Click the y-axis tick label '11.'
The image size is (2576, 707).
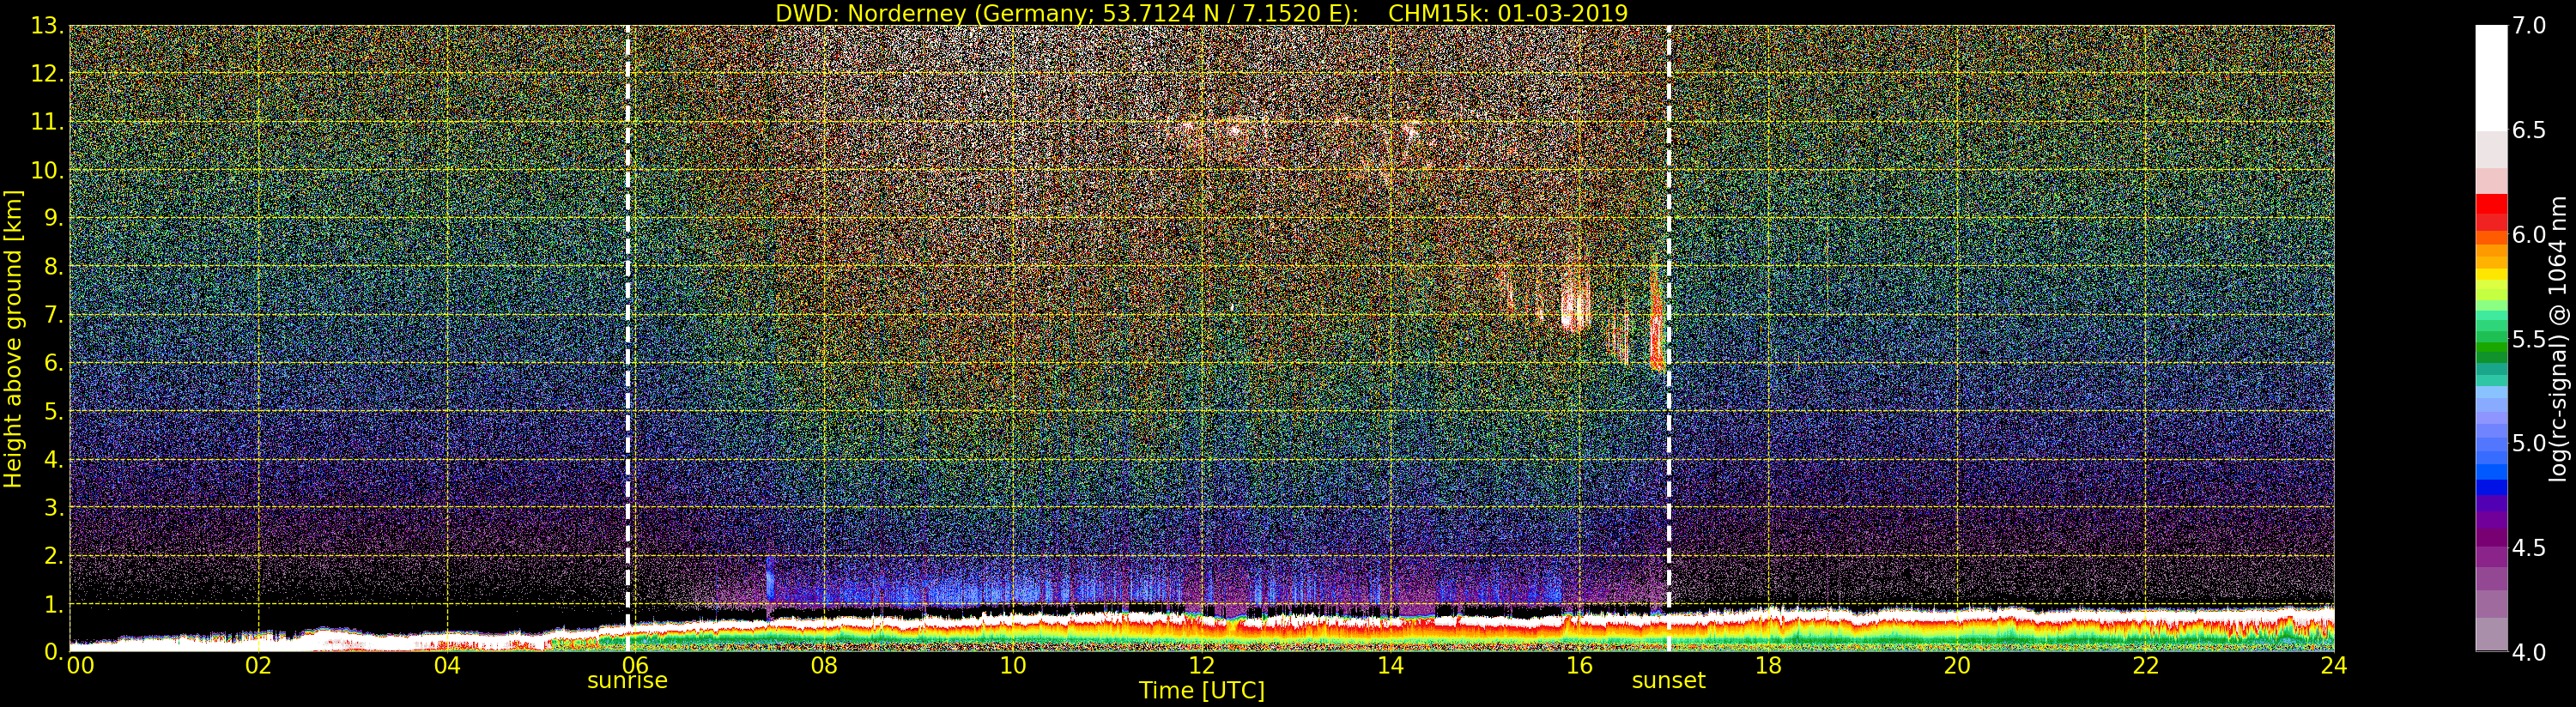(x=47, y=122)
